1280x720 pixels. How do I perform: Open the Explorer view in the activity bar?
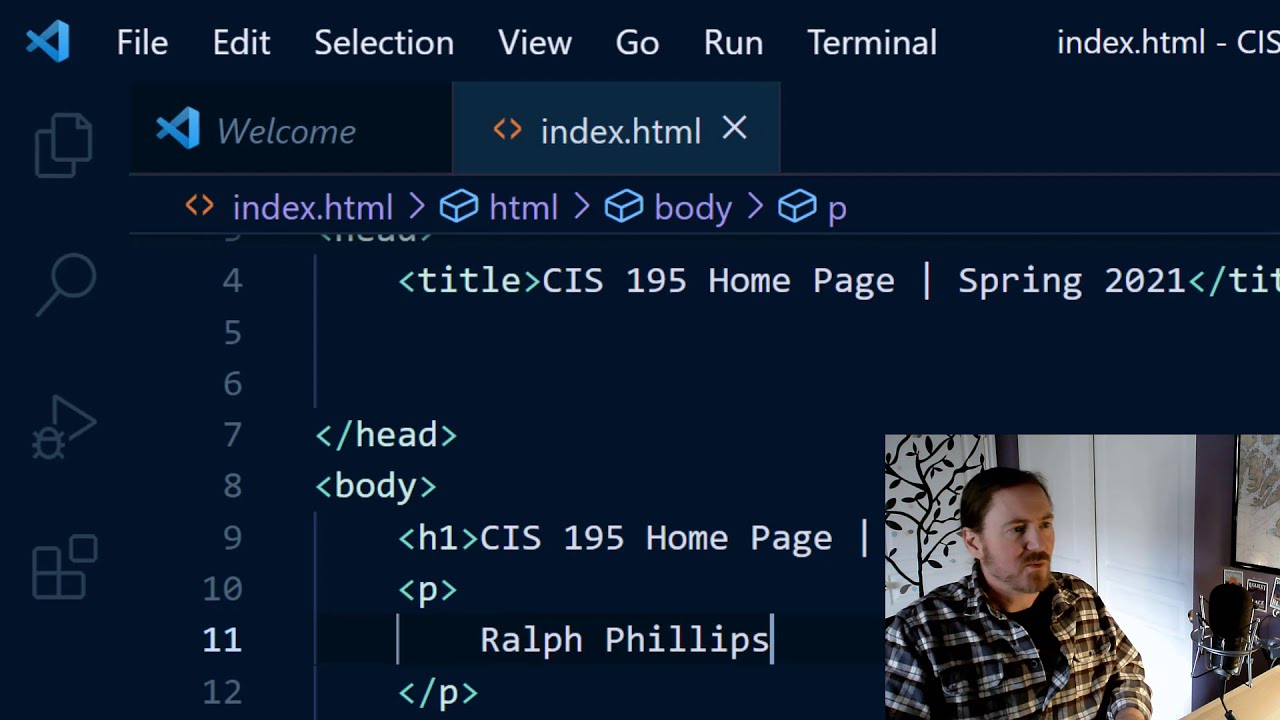64,146
